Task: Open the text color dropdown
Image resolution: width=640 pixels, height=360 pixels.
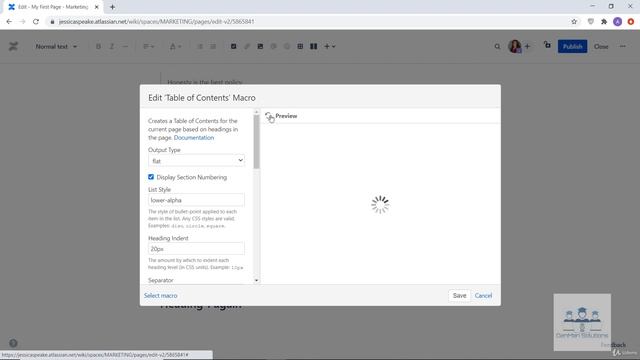Action: 176,47
